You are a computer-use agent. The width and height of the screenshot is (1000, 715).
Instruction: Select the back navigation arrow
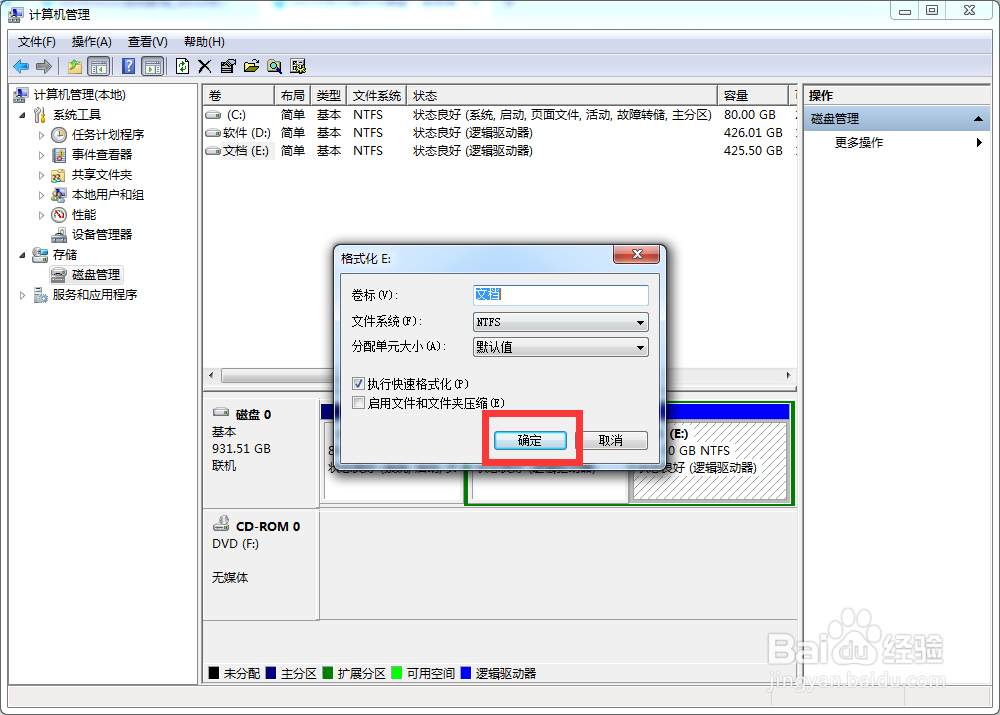point(20,66)
